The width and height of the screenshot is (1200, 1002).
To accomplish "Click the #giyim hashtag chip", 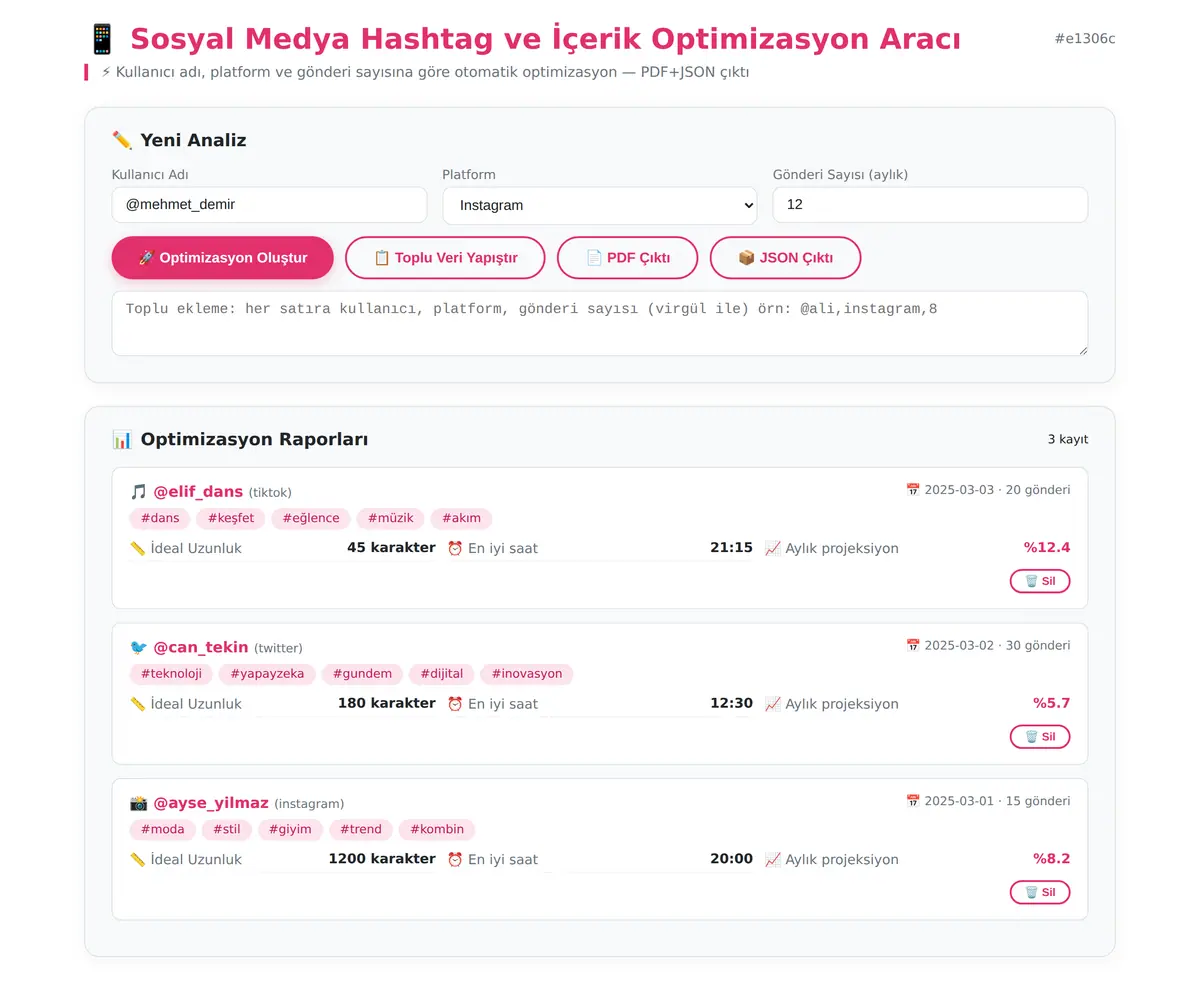I will tap(290, 829).
